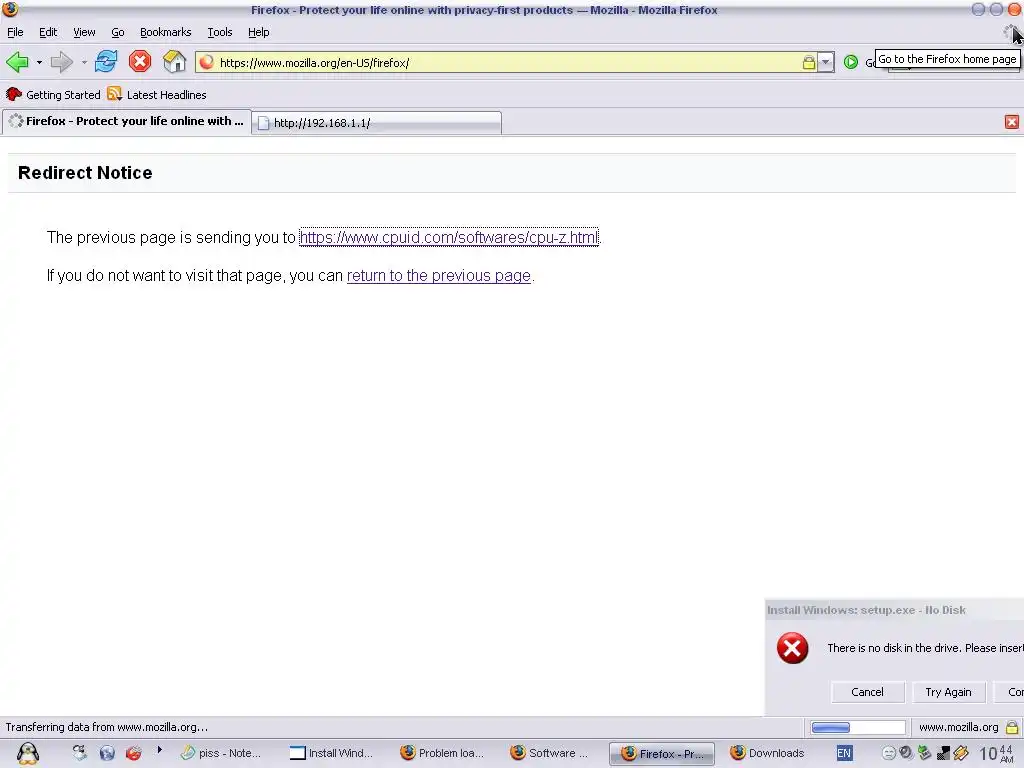Image resolution: width=1024 pixels, height=768 pixels.
Task: Go to the Home page icon
Action: coord(174,62)
